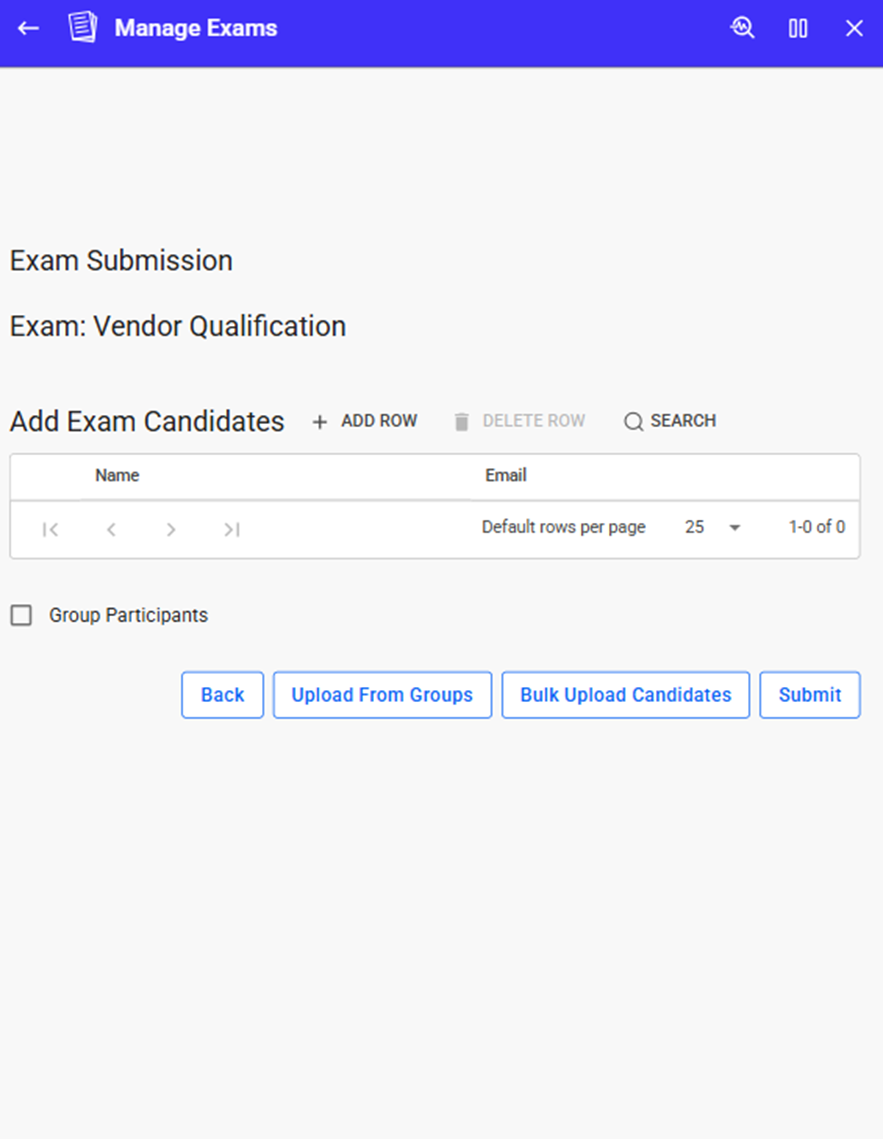This screenshot has height=1139, width=883.
Task: Sort by the Email column header
Action: tap(506, 475)
